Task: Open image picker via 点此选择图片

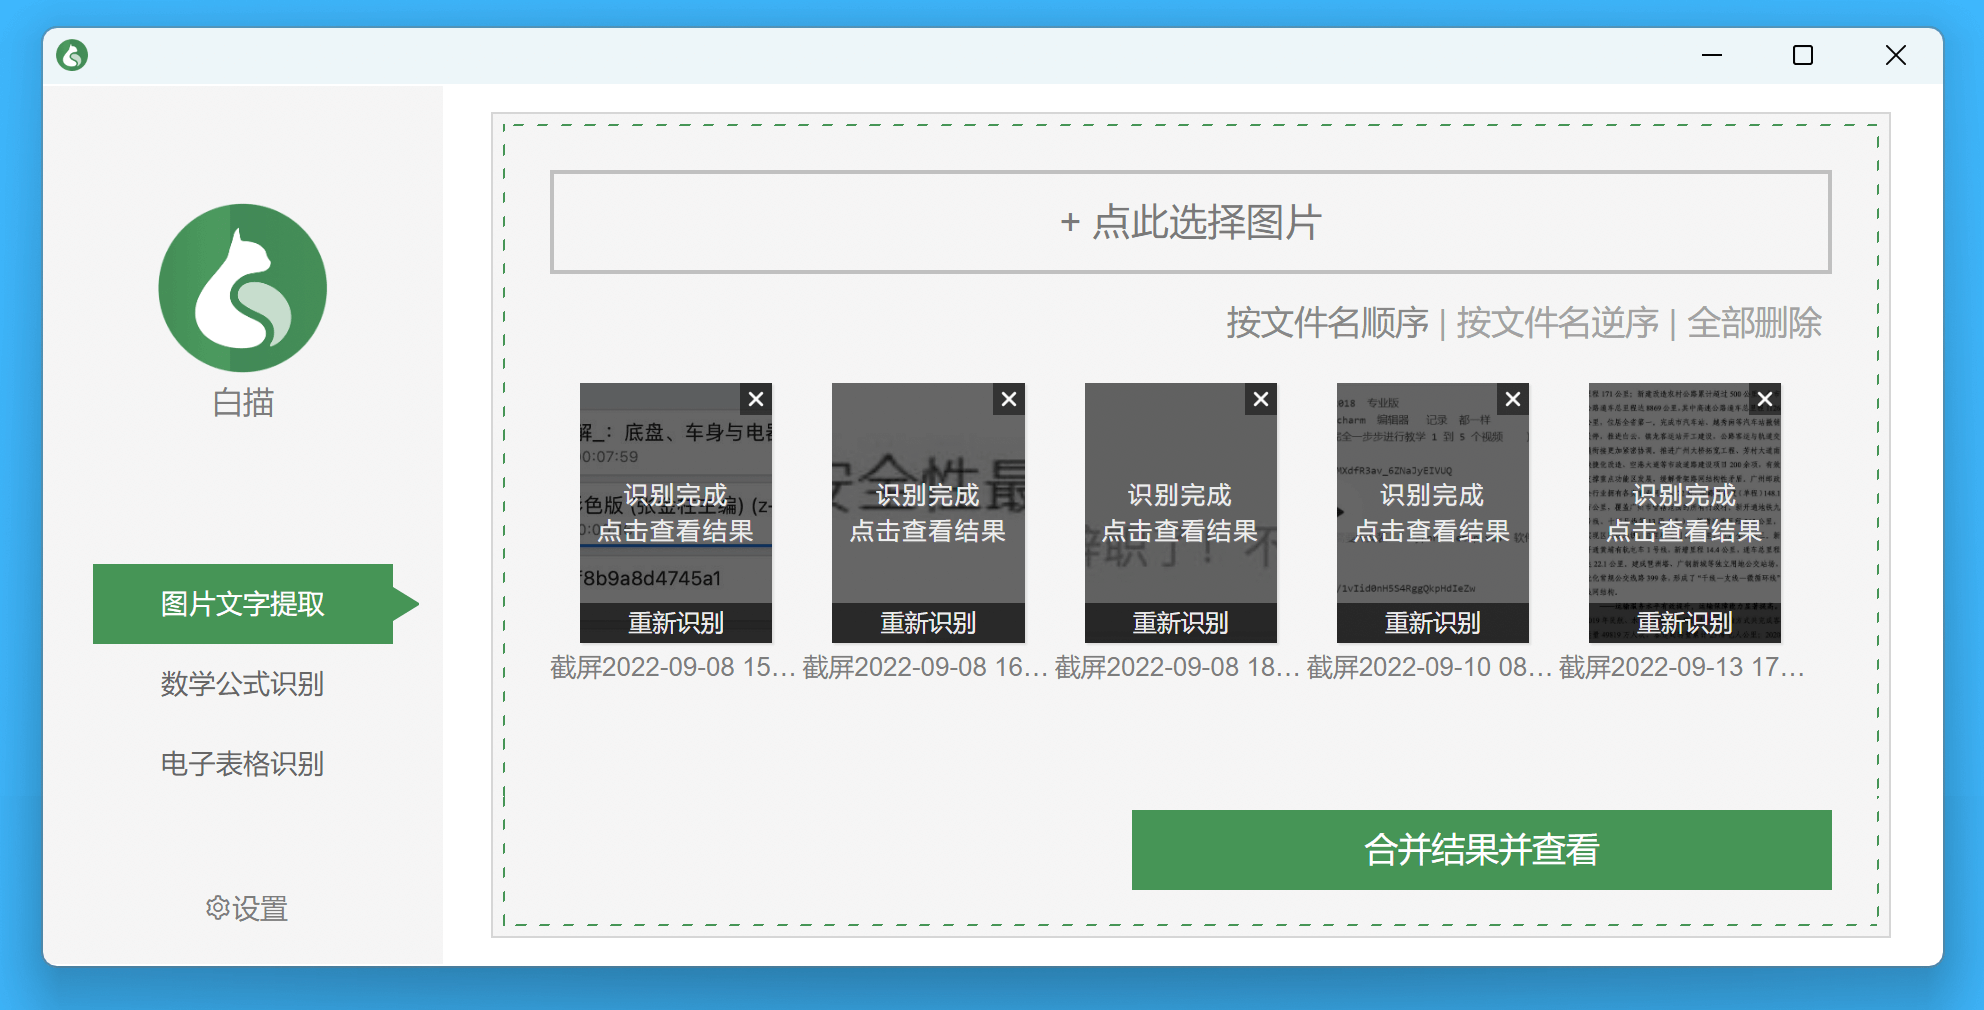Action: [1190, 223]
